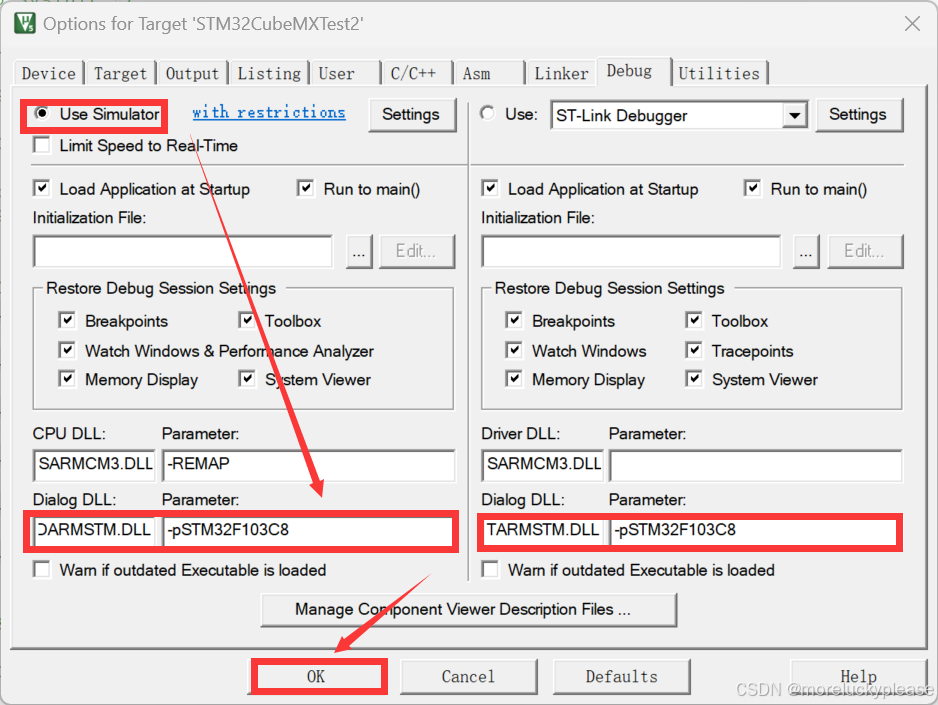The height and width of the screenshot is (705, 938).
Task: Click simulator Initialization File field
Action: pyautogui.click(x=183, y=251)
